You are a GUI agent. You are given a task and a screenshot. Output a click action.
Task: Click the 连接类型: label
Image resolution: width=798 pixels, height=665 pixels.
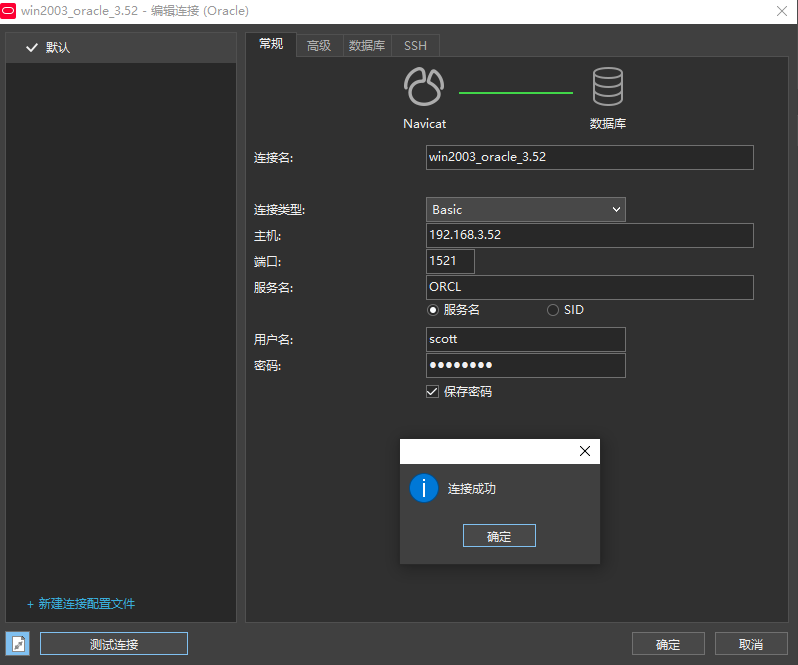pos(279,210)
